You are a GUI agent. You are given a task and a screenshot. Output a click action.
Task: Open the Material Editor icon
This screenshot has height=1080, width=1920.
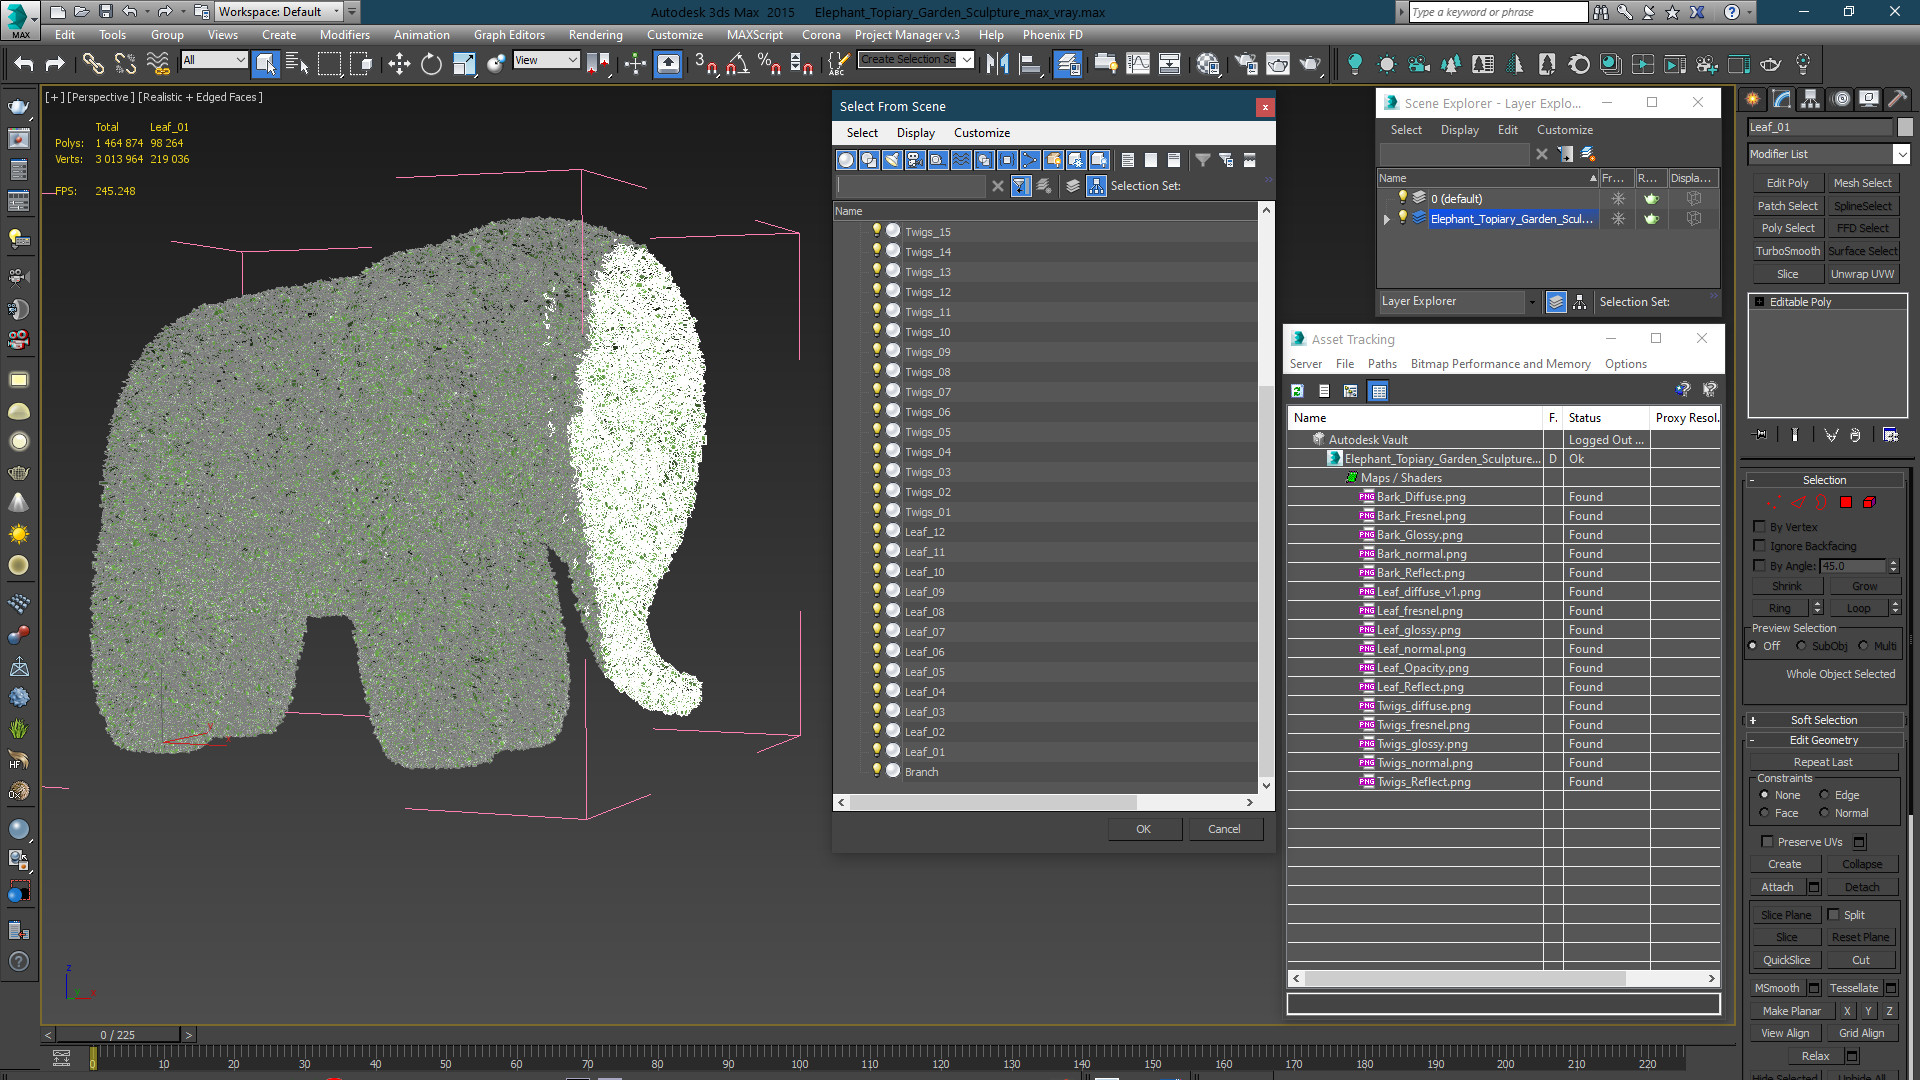click(1208, 64)
